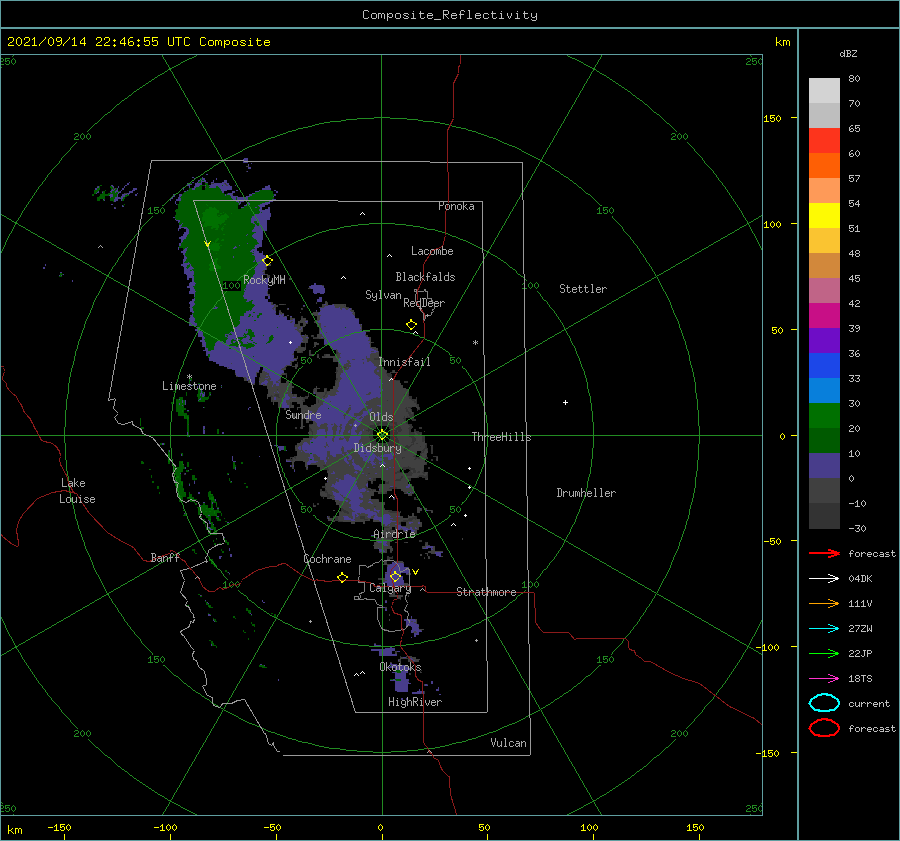Screen dimensions: 900x841
Task: Click the Airdrie city label
Action: (x=394, y=534)
